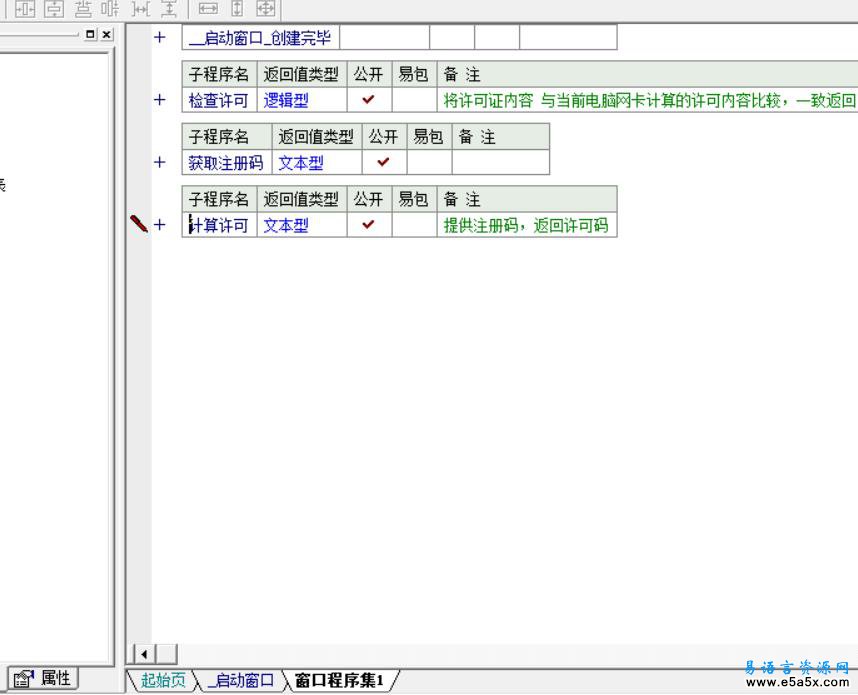Open the 属性 panel tab
The height and width of the screenshot is (695, 858).
pyautogui.click(x=42, y=679)
